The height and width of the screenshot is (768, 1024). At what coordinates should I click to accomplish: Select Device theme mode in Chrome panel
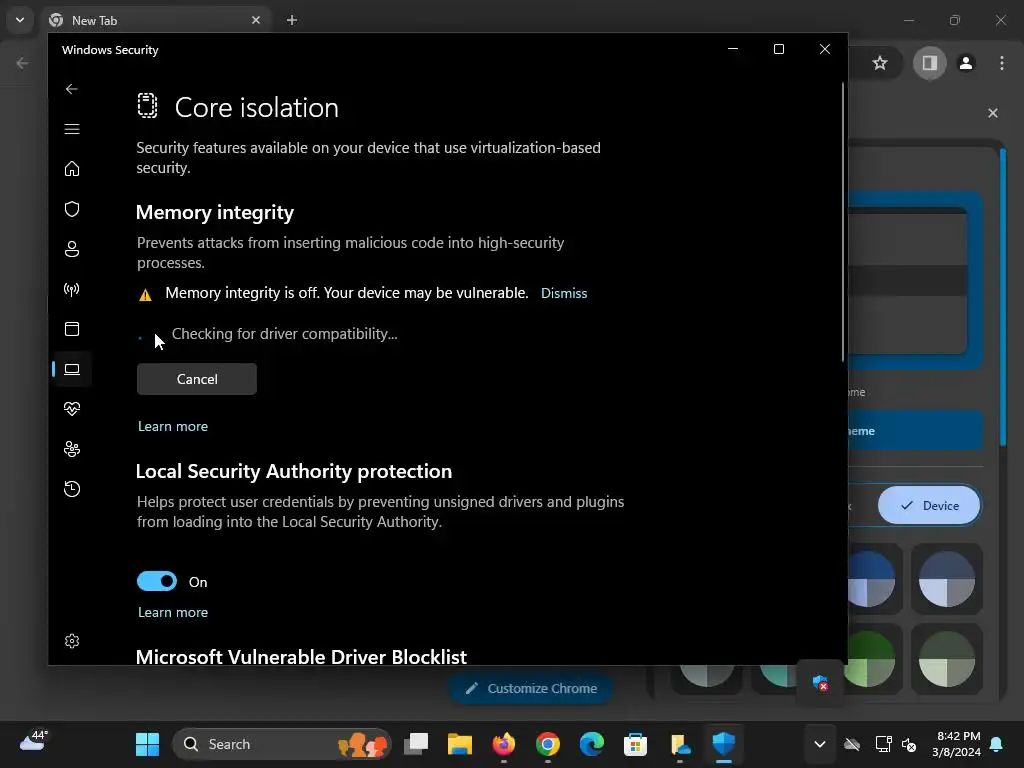(x=929, y=505)
